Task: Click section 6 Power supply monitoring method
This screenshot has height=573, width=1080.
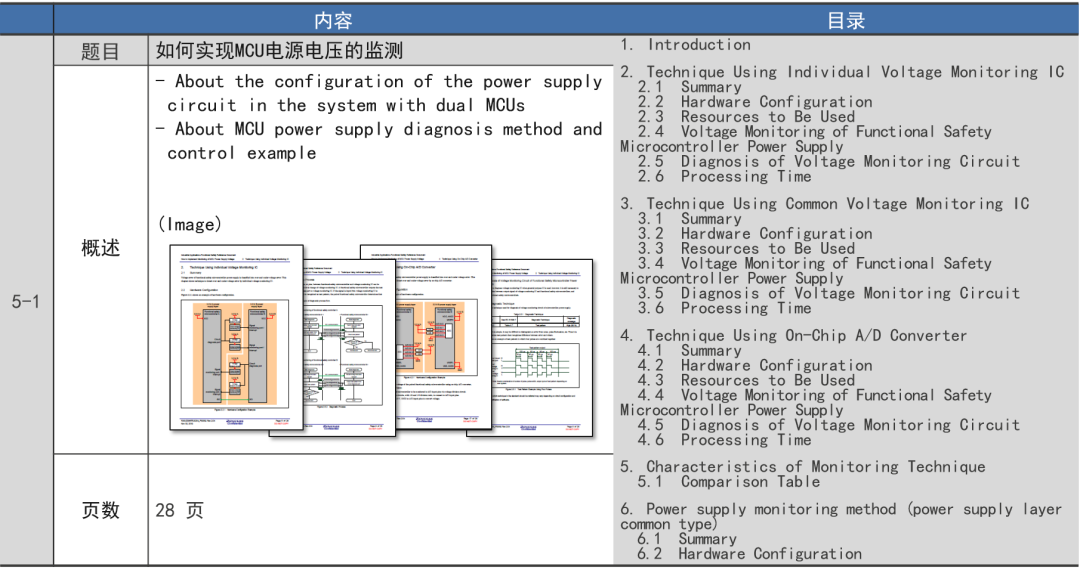Action: (840, 510)
